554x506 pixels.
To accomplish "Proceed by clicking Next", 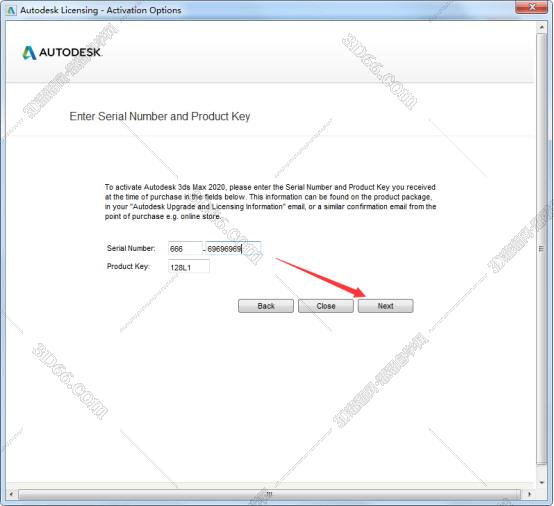I will [385, 306].
